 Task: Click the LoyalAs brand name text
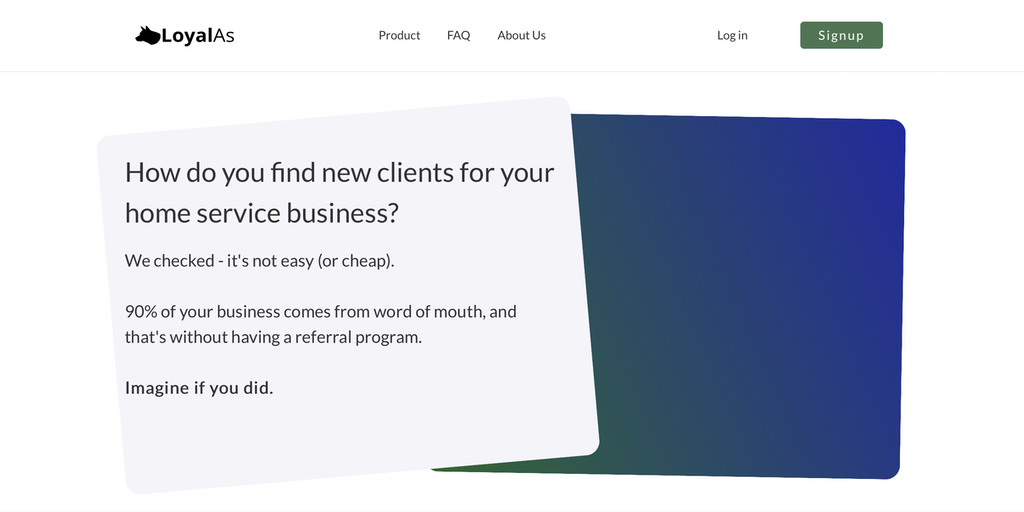point(198,36)
